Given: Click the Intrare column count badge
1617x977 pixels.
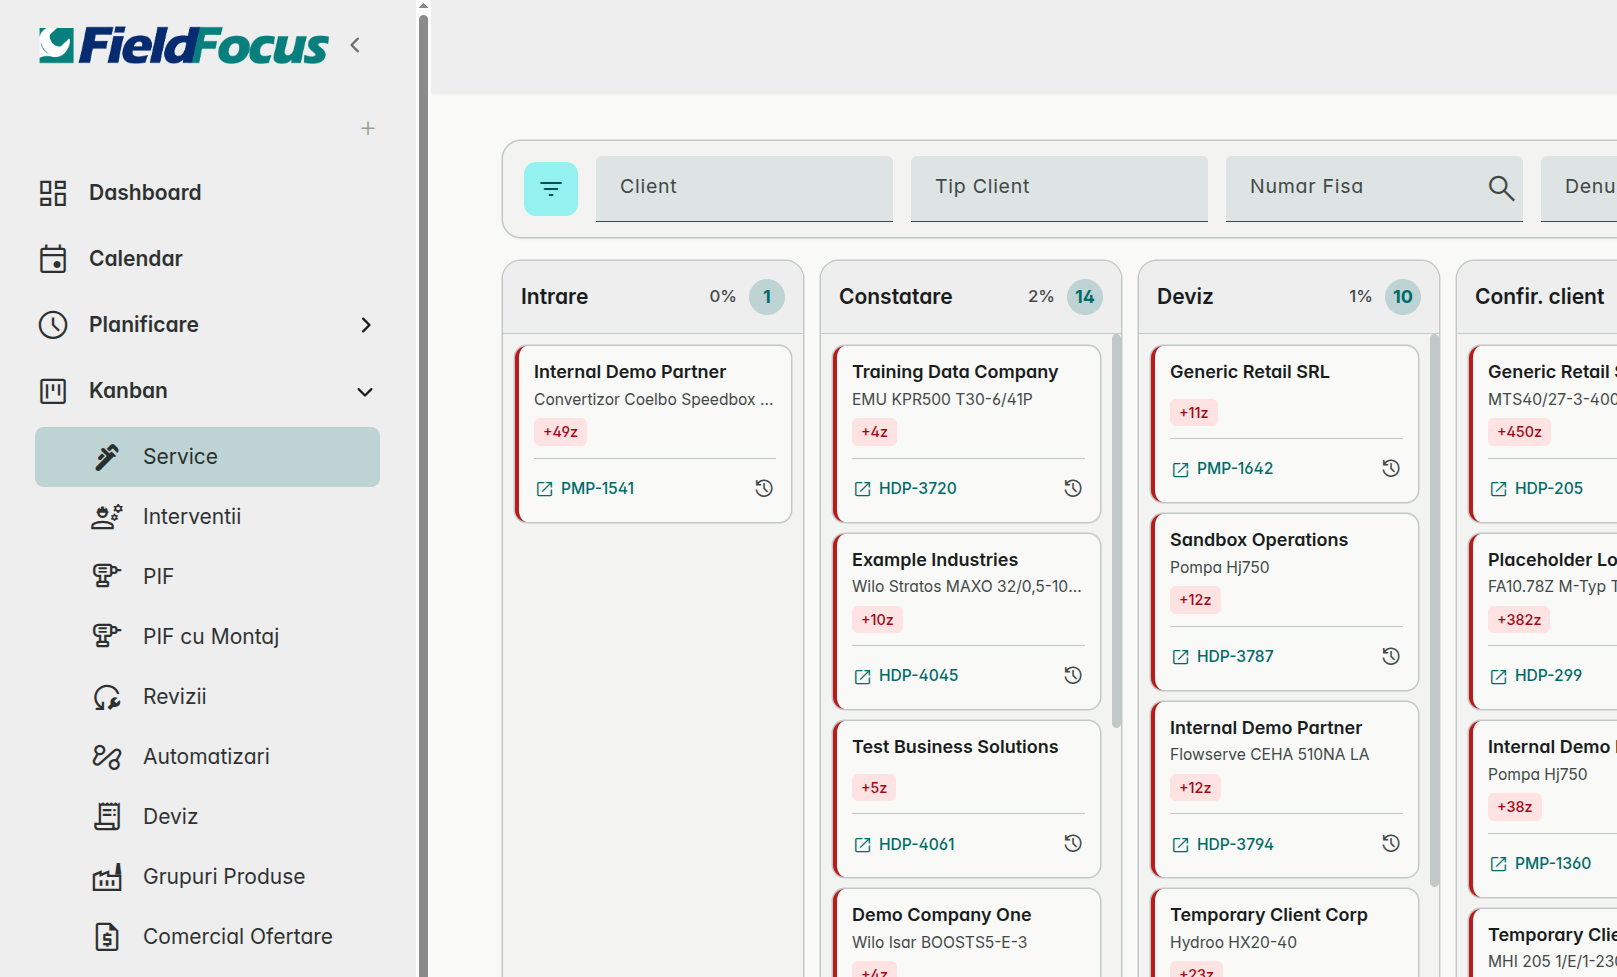Looking at the screenshot, I should tap(767, 297).
